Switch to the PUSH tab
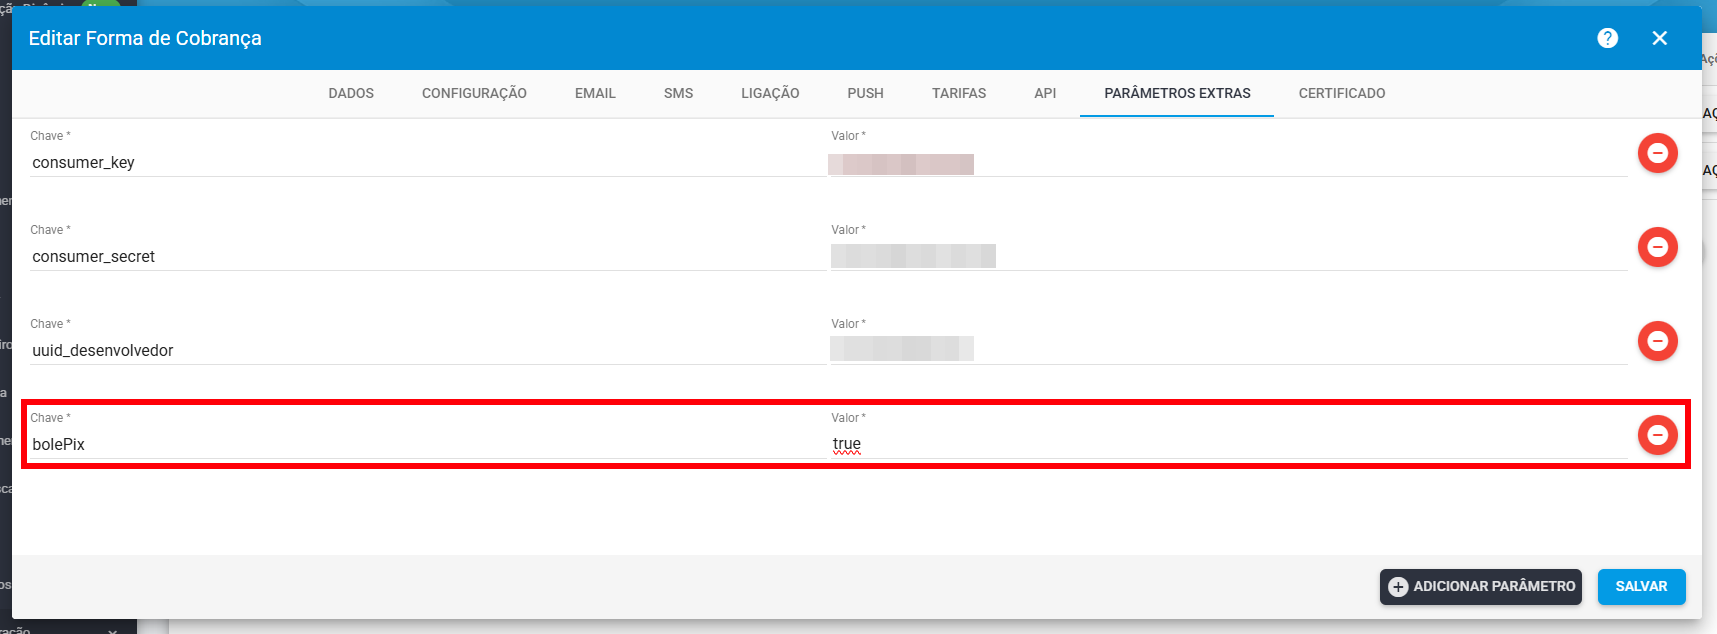The width and height of the screenshot is (1717, 634). click(866, 93)
